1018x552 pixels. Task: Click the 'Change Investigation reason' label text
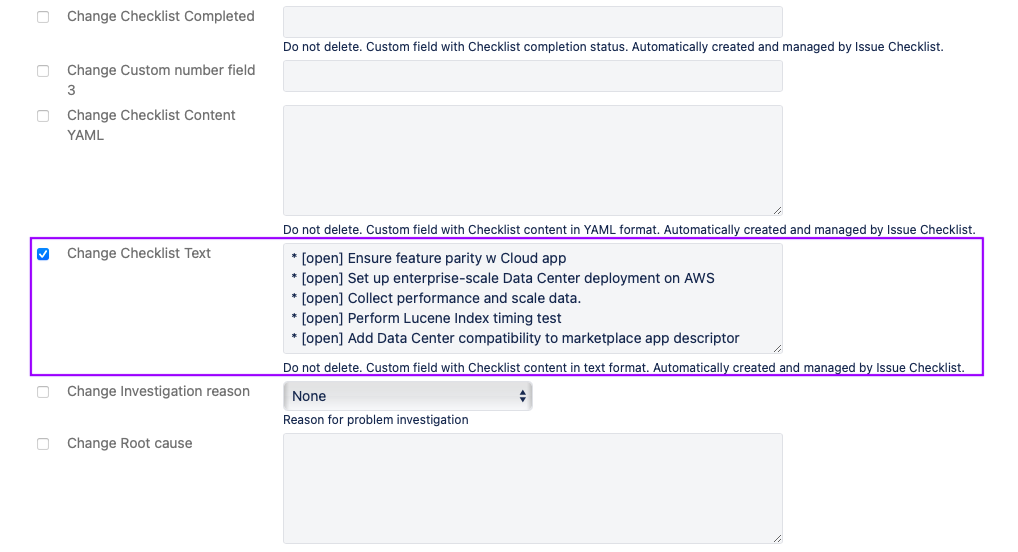158,391
